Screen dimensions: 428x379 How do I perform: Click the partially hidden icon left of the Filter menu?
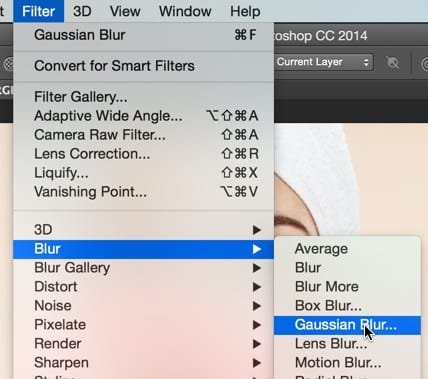[8, 63]
